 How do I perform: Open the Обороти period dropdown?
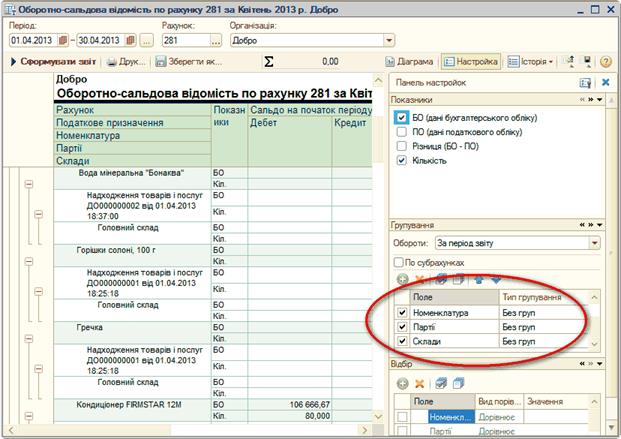(594, 242)
